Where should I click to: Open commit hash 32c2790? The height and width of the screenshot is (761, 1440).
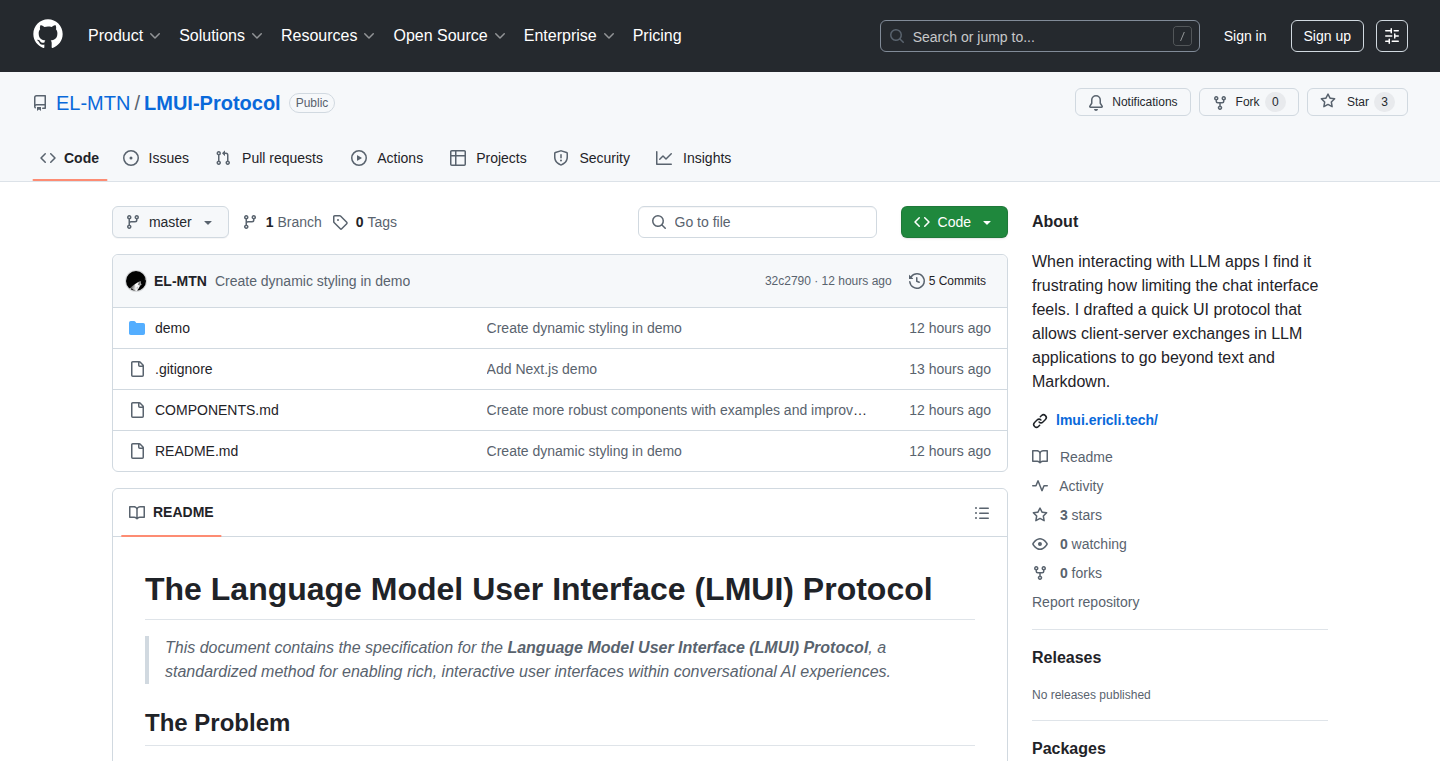(x=789, y=281)
